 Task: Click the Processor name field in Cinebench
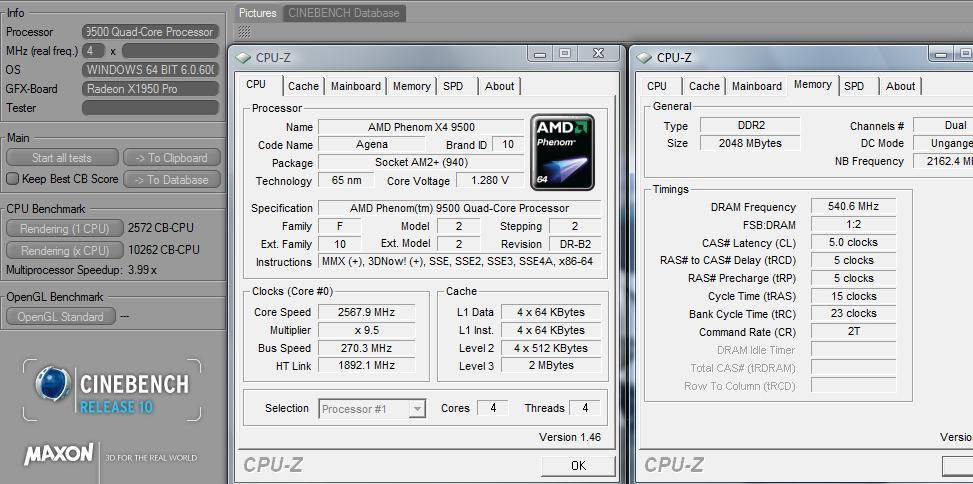click(150, 32)
